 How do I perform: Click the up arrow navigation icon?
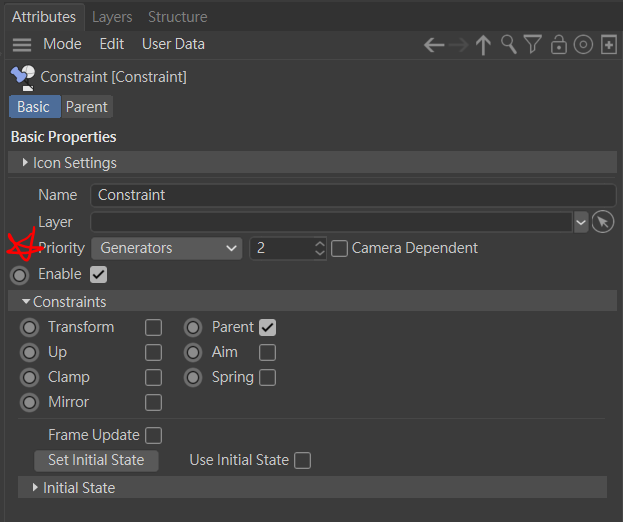(484, 45)
